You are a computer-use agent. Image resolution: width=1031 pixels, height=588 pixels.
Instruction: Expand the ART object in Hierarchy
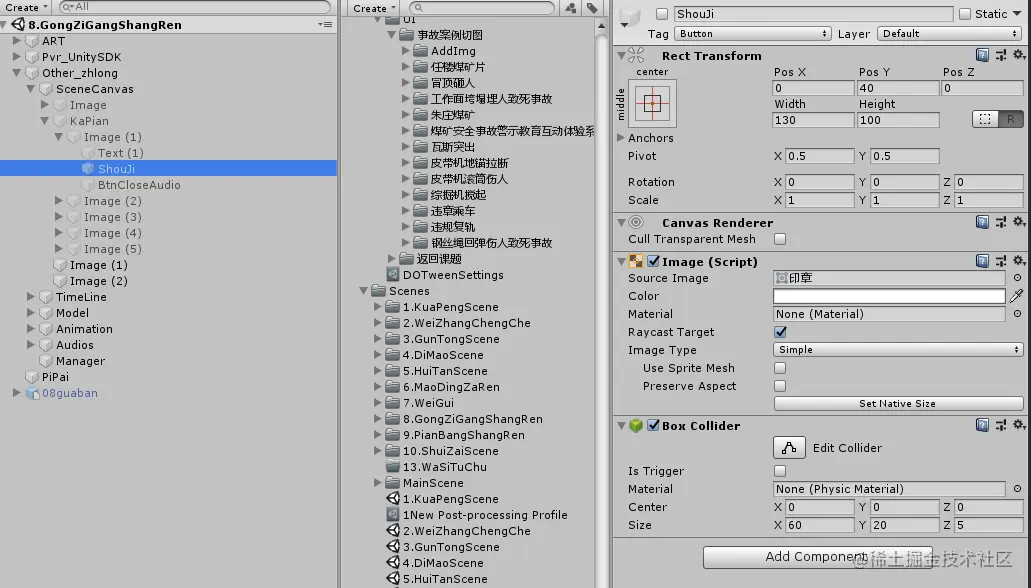coord(17,41)
